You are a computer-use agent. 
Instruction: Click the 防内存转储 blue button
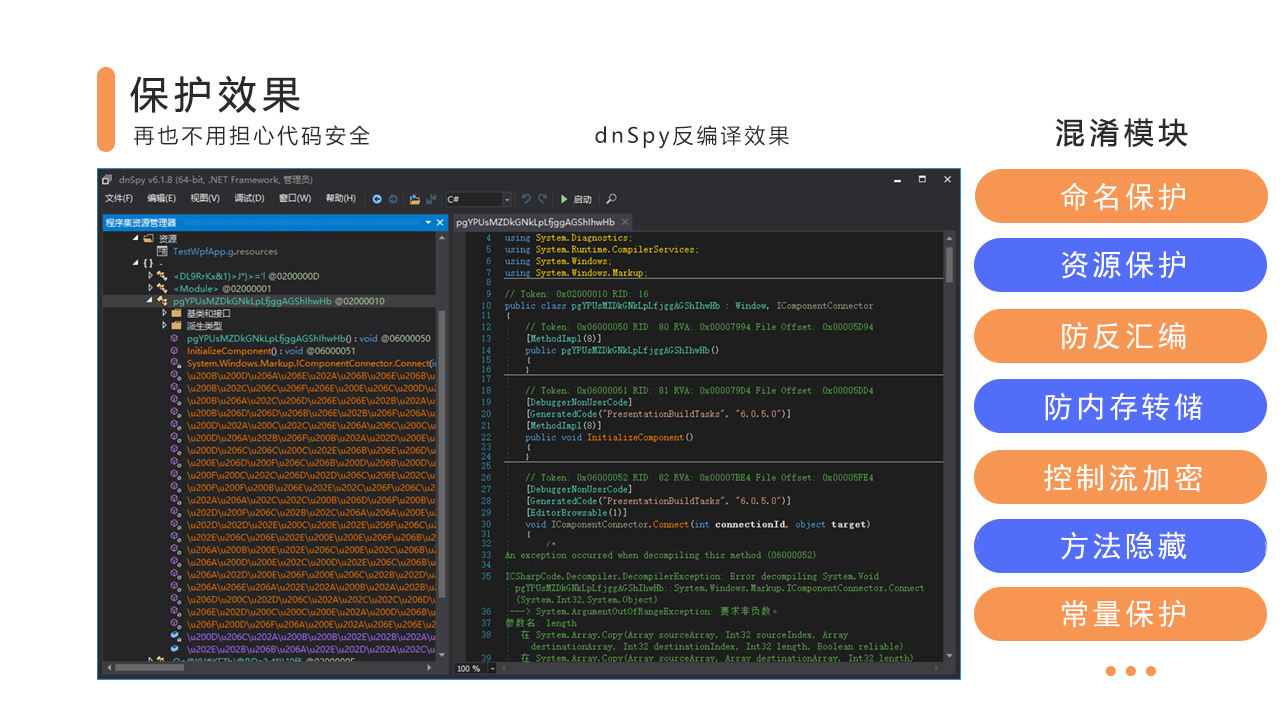click(1121, 406)
